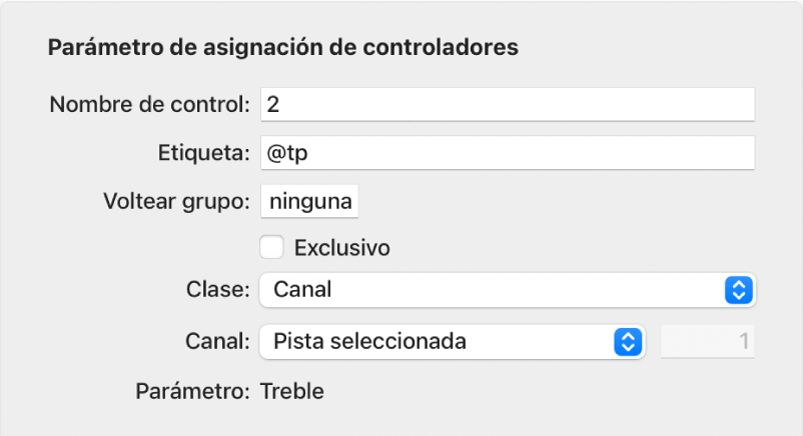
Task: Click the 'Voltear grupo:' label
Action: [176, 202]
